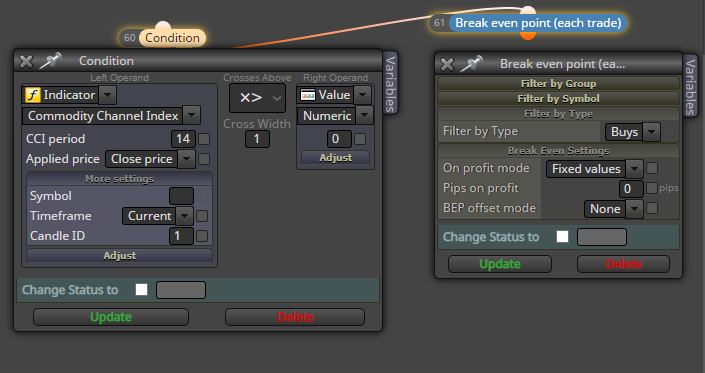Click the Symbol input field

tap(181, 196)
